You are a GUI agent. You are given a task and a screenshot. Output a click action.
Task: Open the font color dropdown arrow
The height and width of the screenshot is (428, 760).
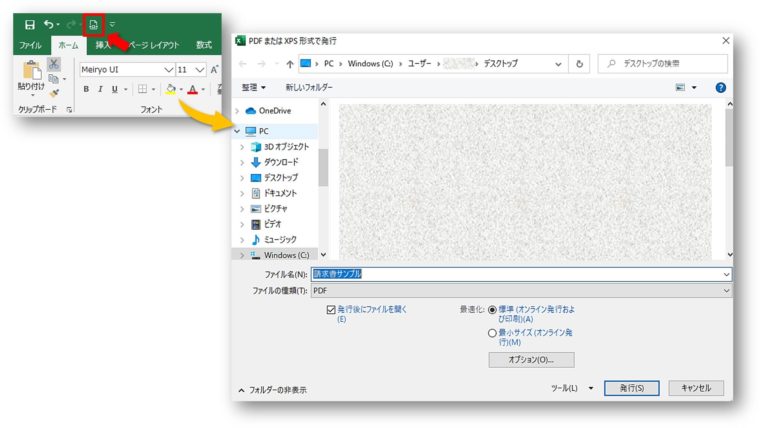pyautogui.click(x=203, y=89)
